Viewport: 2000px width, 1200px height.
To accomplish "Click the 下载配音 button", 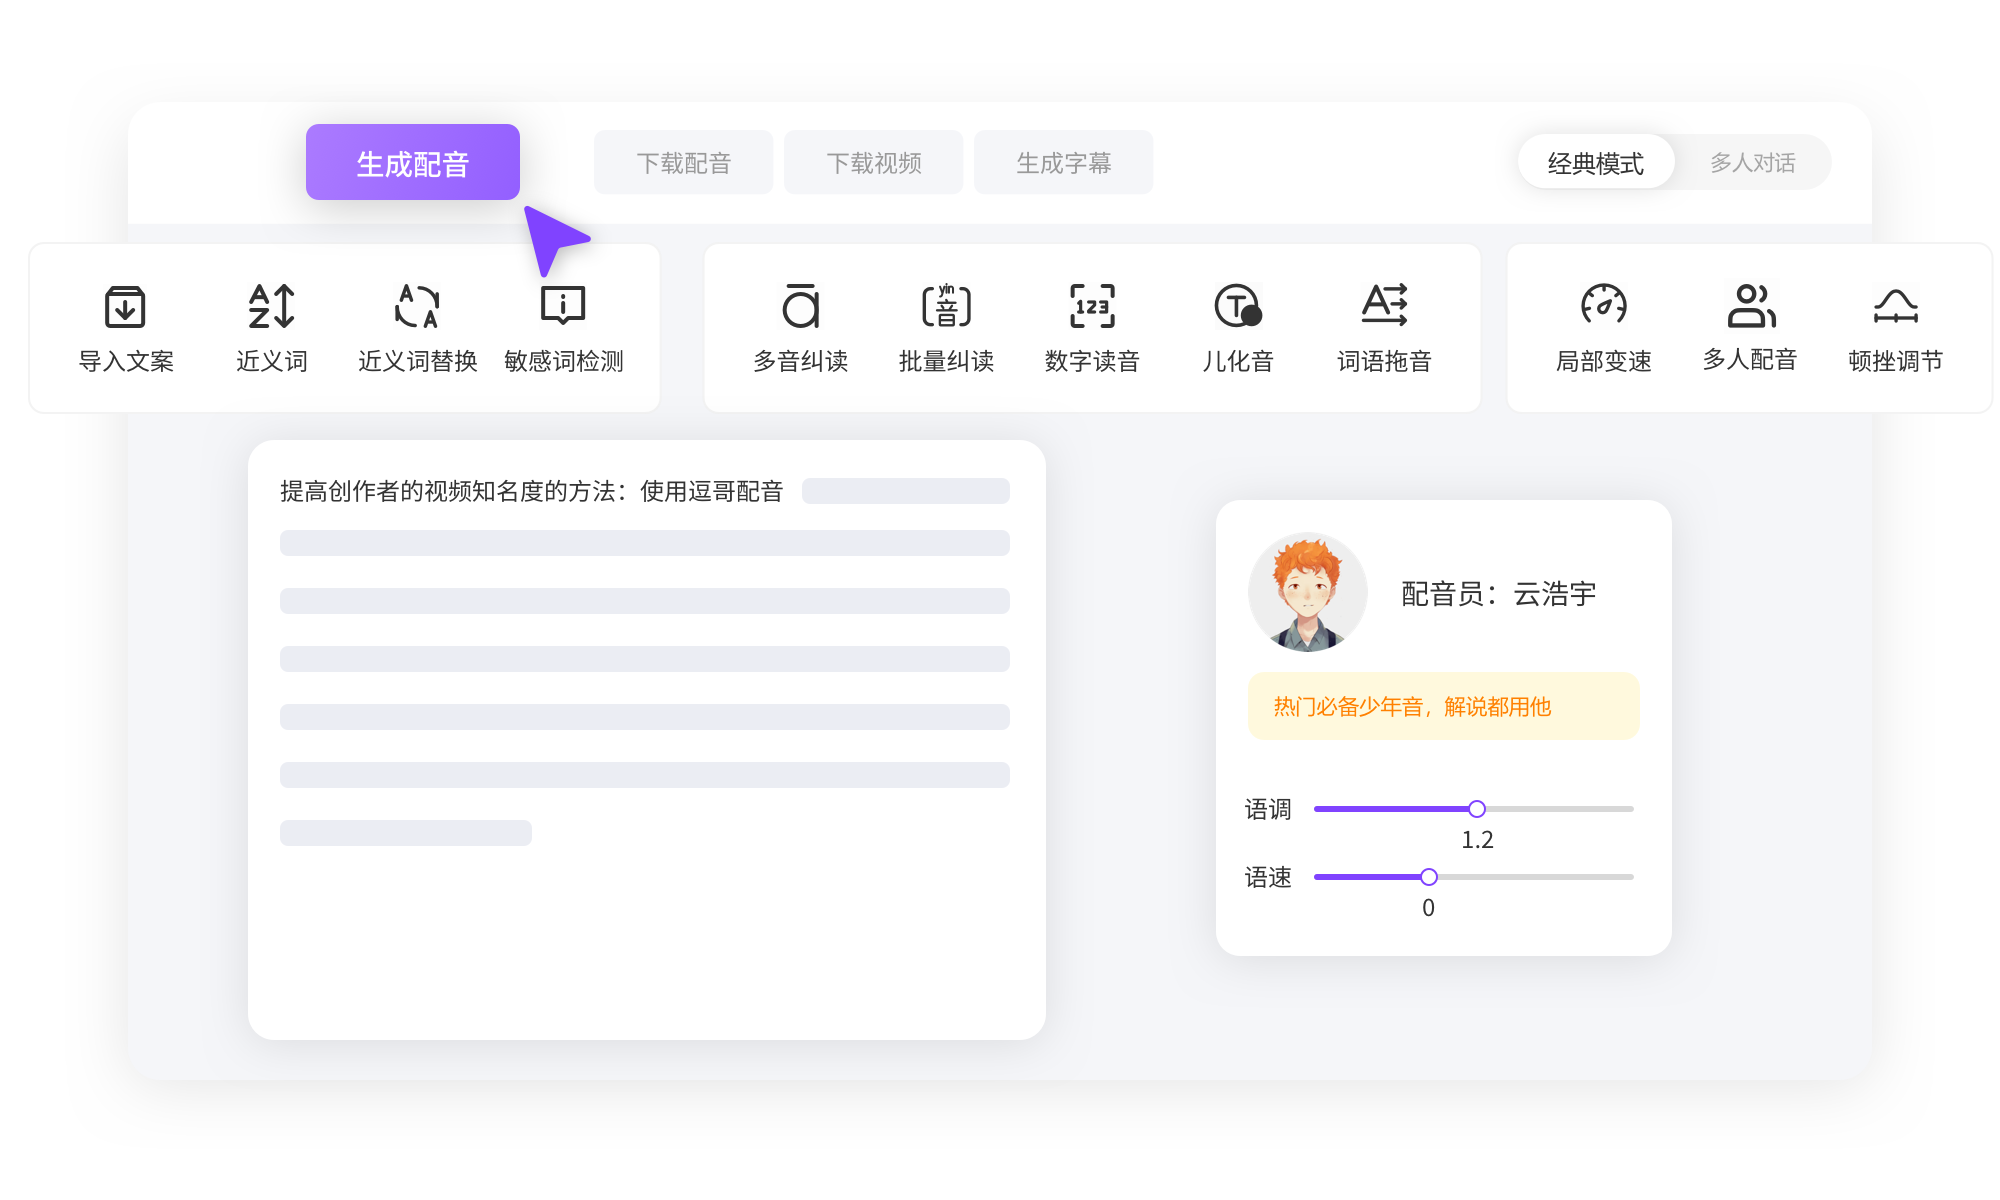I will point(683,162).
